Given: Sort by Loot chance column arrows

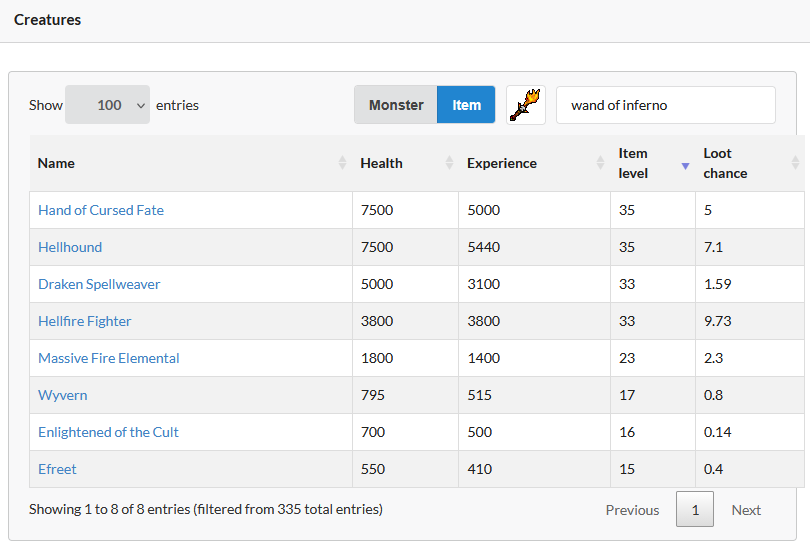Looking at the screenshot, I should click(x=795, y=163).
